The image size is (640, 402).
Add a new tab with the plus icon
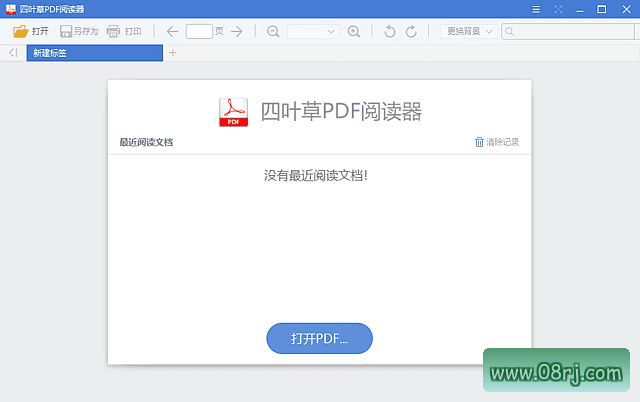click(173, 53)
